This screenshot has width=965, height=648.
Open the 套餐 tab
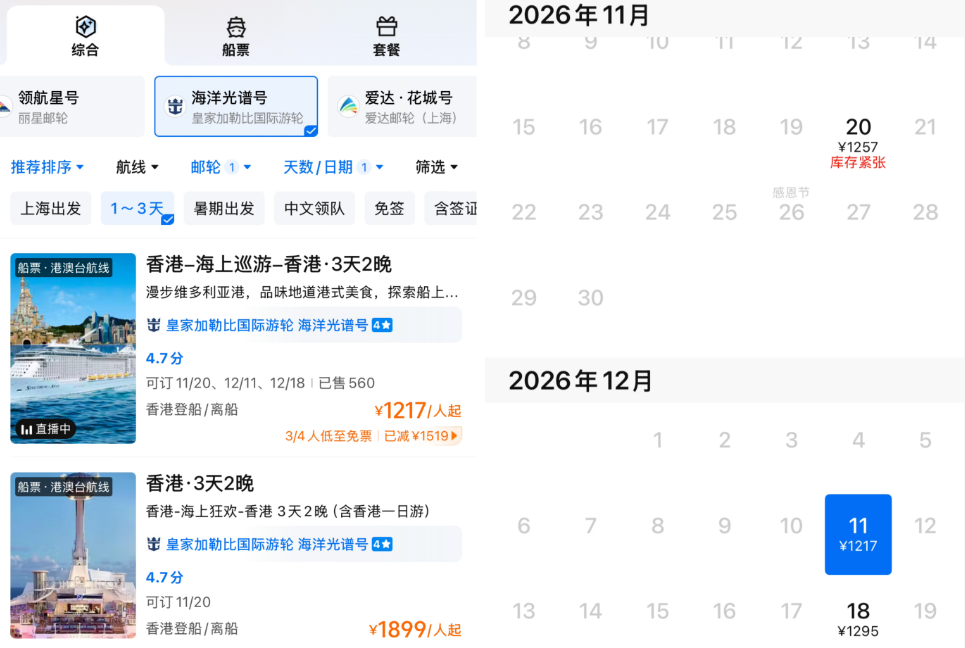(x=386, y=37)
